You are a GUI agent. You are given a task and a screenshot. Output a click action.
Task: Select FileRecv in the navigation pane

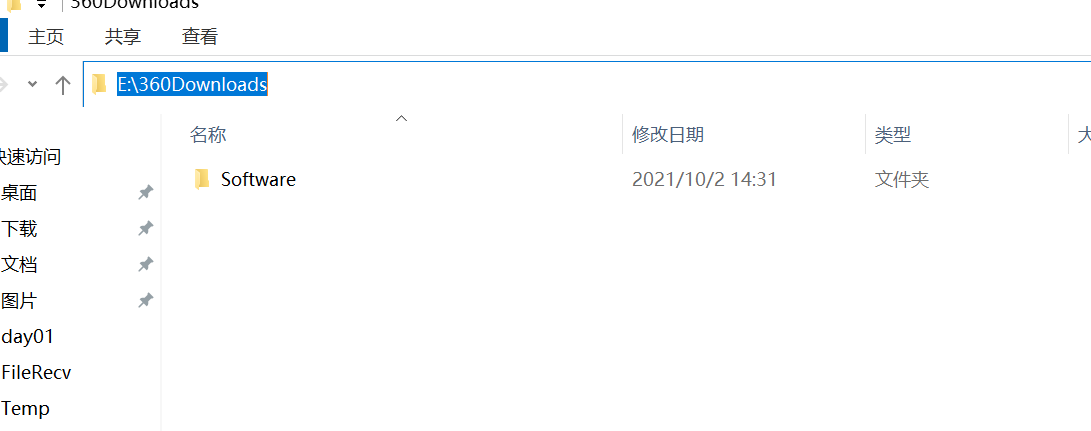[36, 373]
